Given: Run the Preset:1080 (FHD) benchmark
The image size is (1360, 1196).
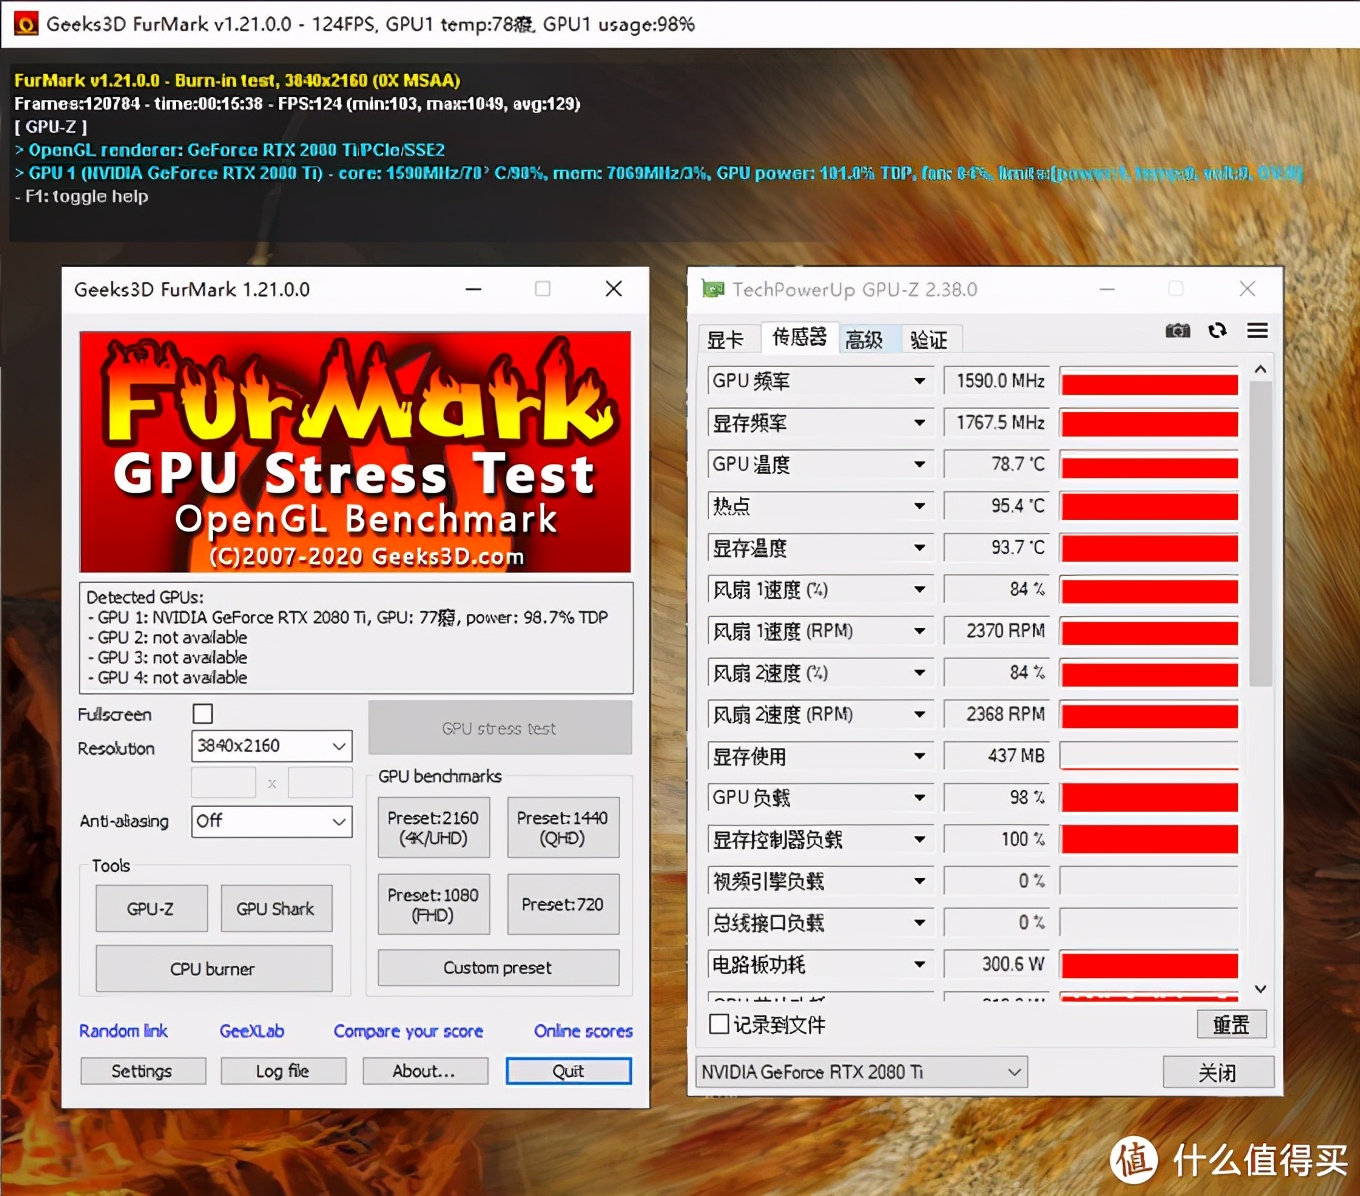Looking at the screenshot, I should coord(434,905).
